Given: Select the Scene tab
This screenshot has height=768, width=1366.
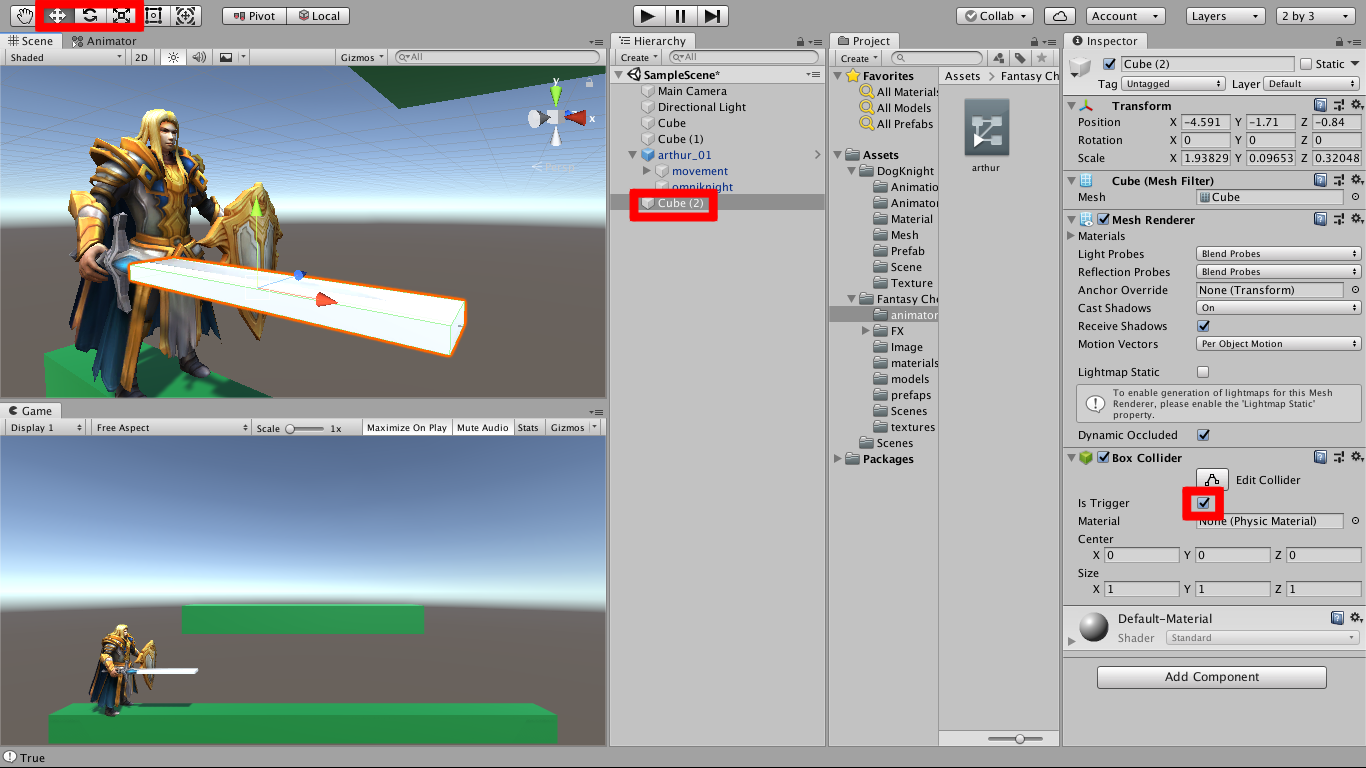Looking at the screenshot, I should click(31, 41).
